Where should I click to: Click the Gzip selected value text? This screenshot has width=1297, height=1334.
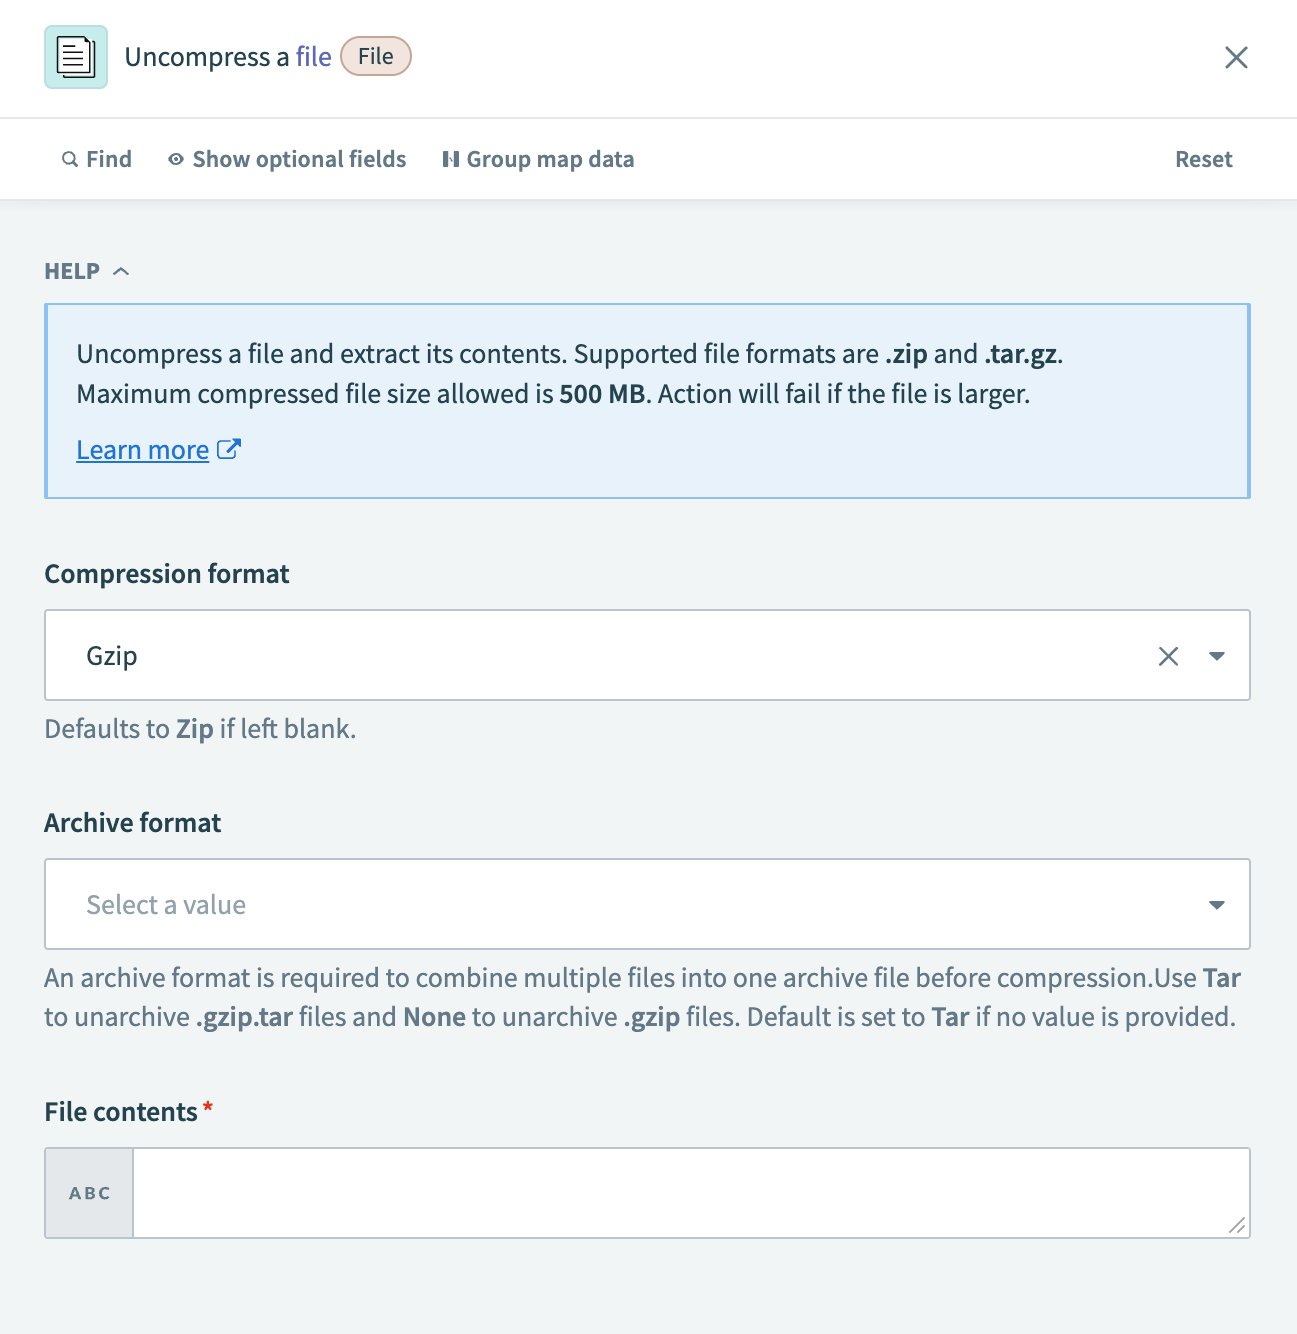[112, 656]
